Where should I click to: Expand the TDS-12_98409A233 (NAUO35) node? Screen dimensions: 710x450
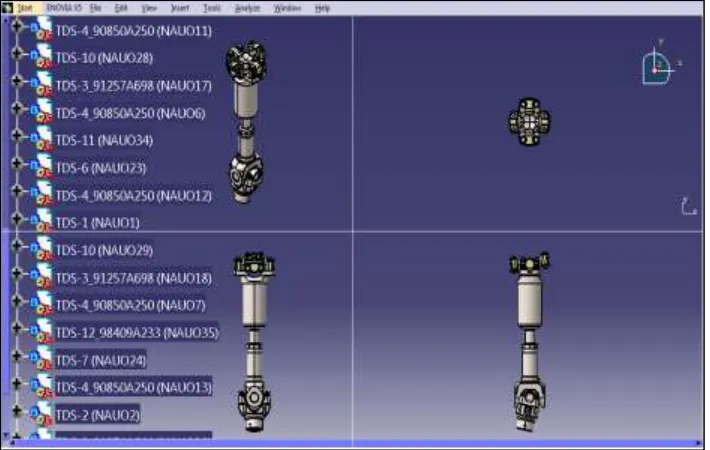tap(17, 328)
